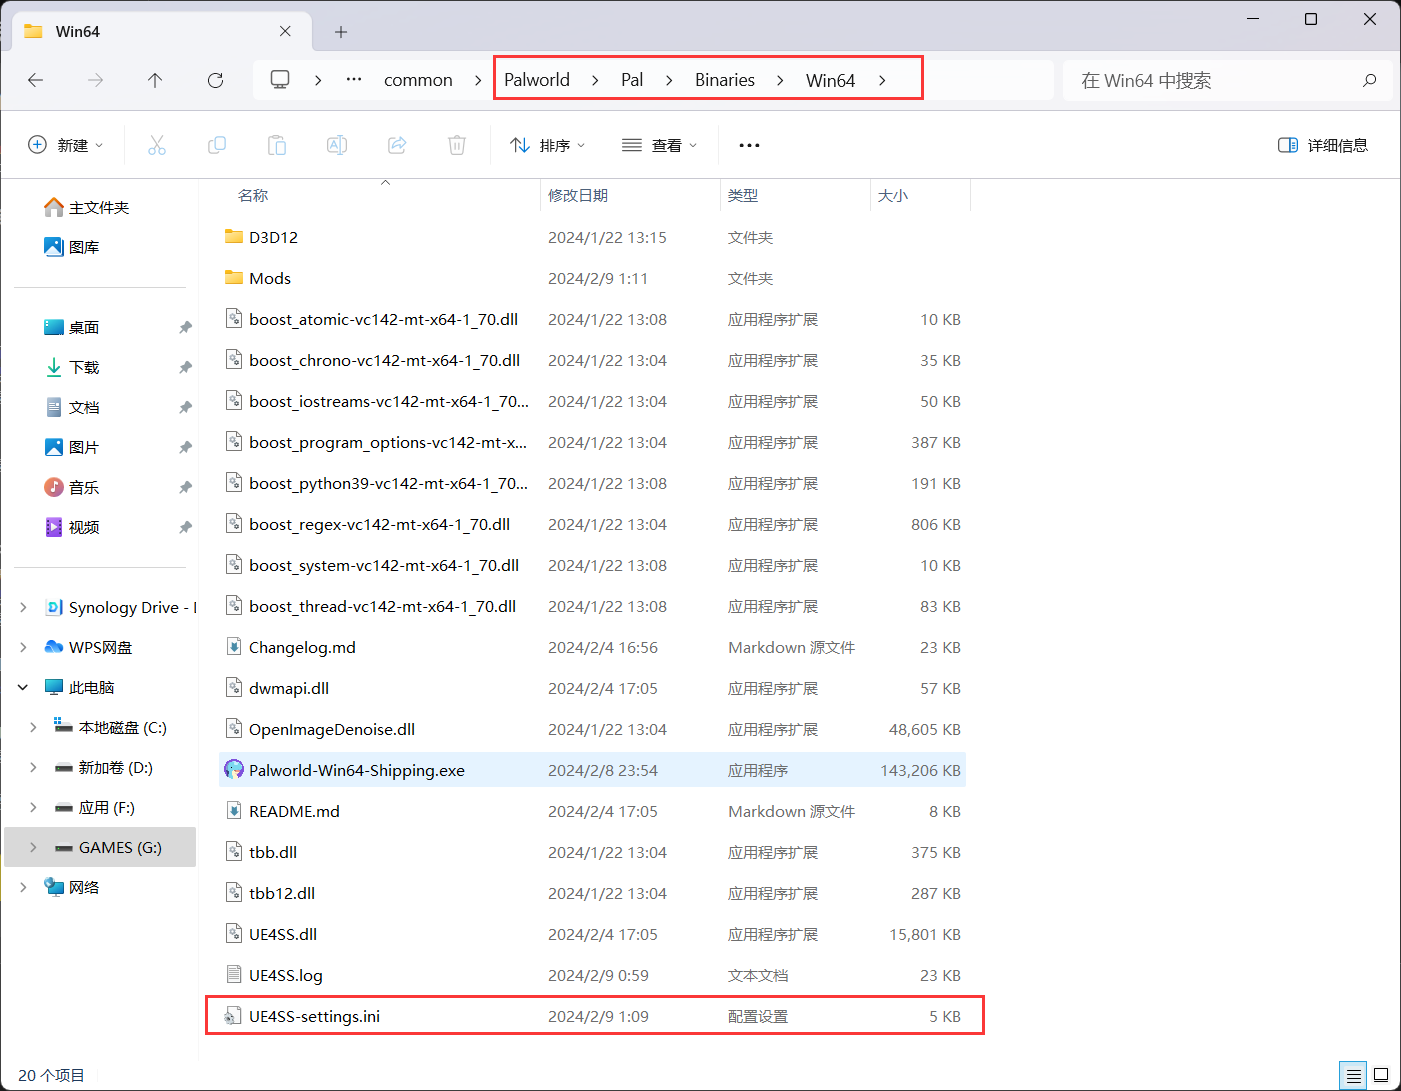Select the D3D12 folder icon
Image resolution: width=1401 pixels, height=1091 pixels.
click(234, 237)
